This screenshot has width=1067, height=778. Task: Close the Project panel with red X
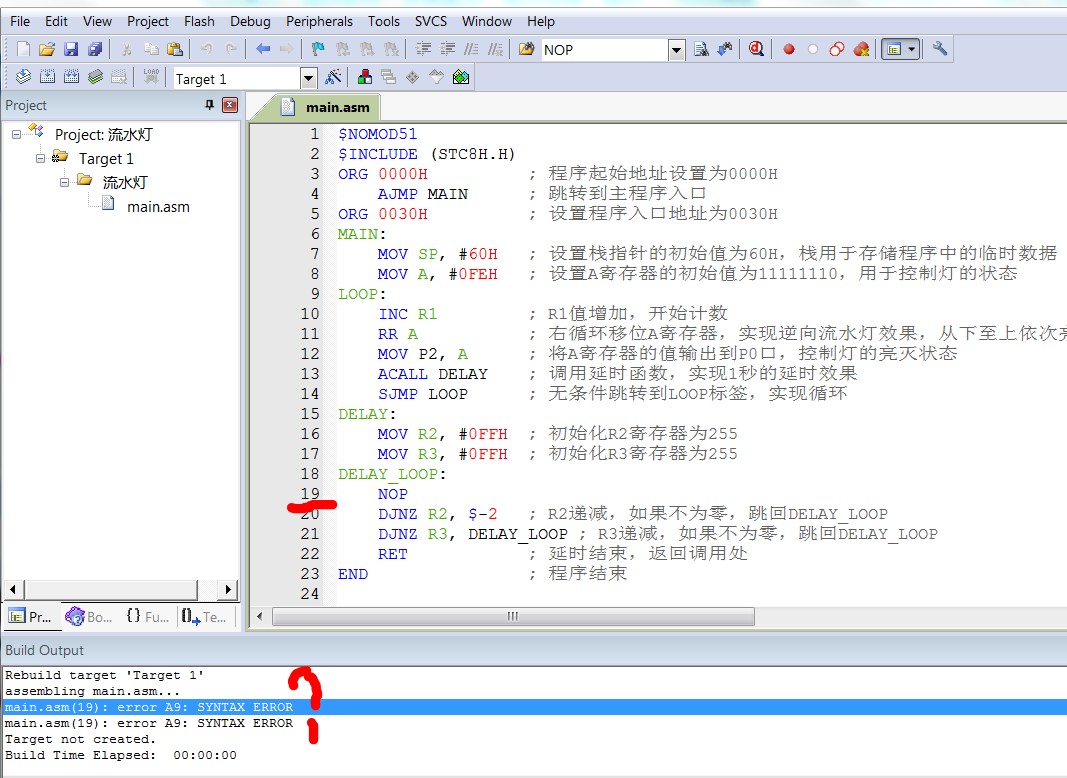click(230, 105)
